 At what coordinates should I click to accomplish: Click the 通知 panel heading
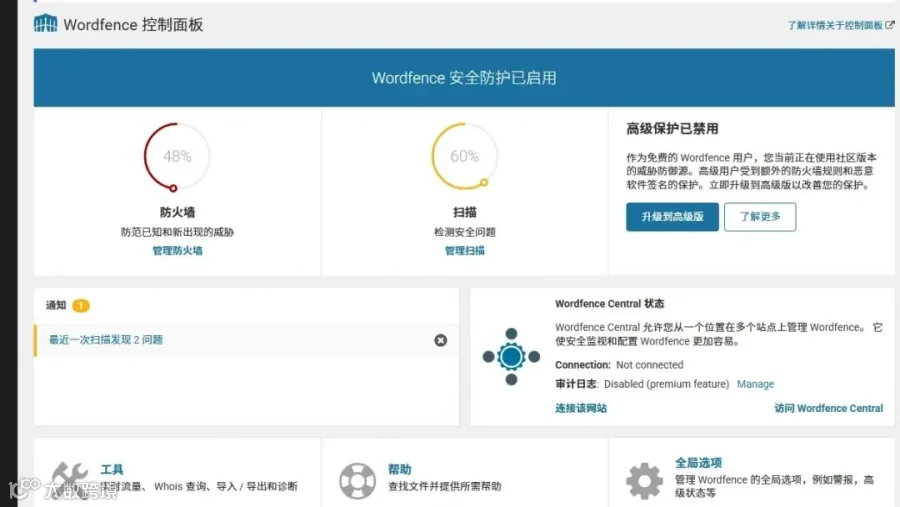(x=56, y=305)
